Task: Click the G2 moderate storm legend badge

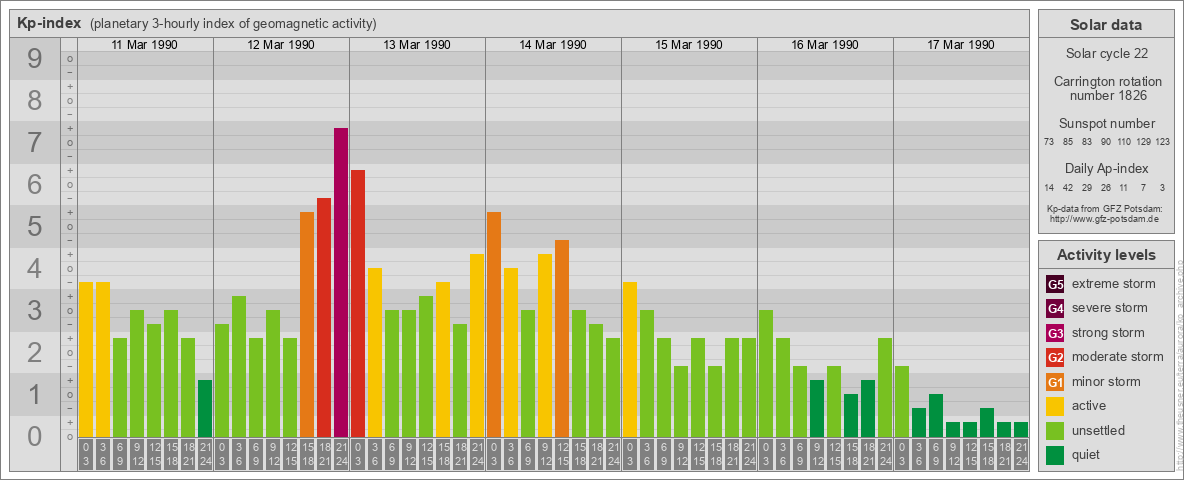Action: click(x=1055, y=357)
